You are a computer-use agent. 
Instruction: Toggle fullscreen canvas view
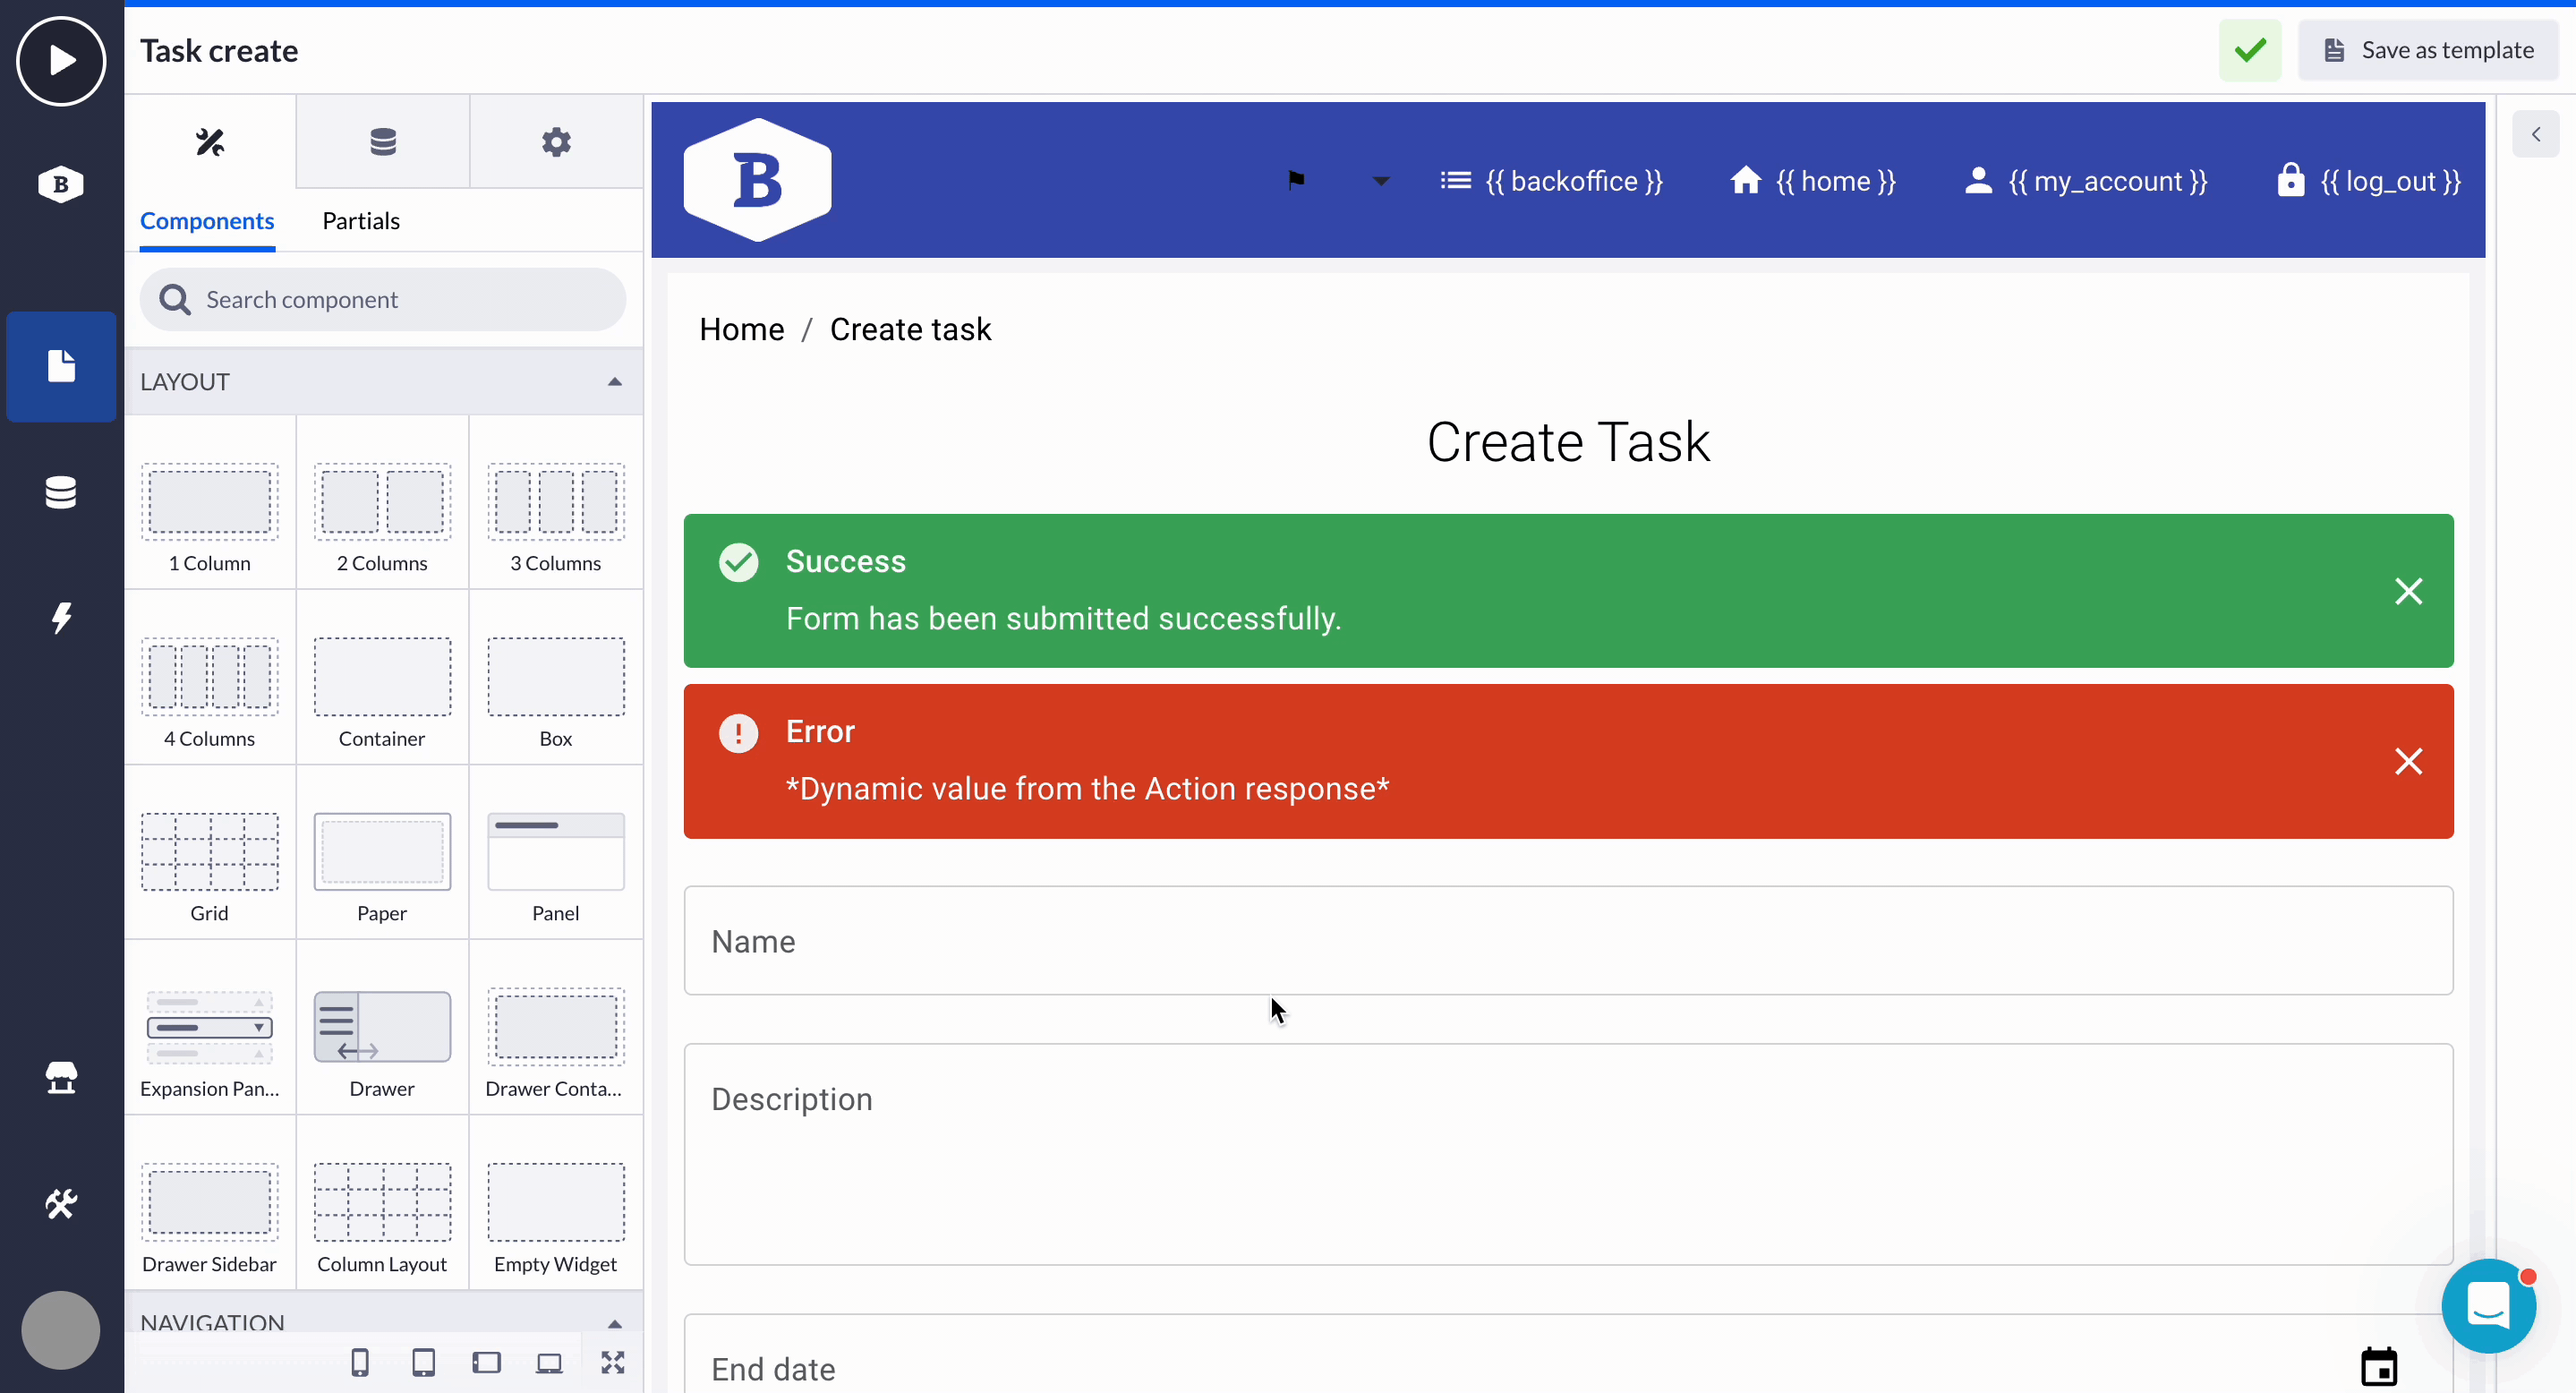[x=613, y=1363]
